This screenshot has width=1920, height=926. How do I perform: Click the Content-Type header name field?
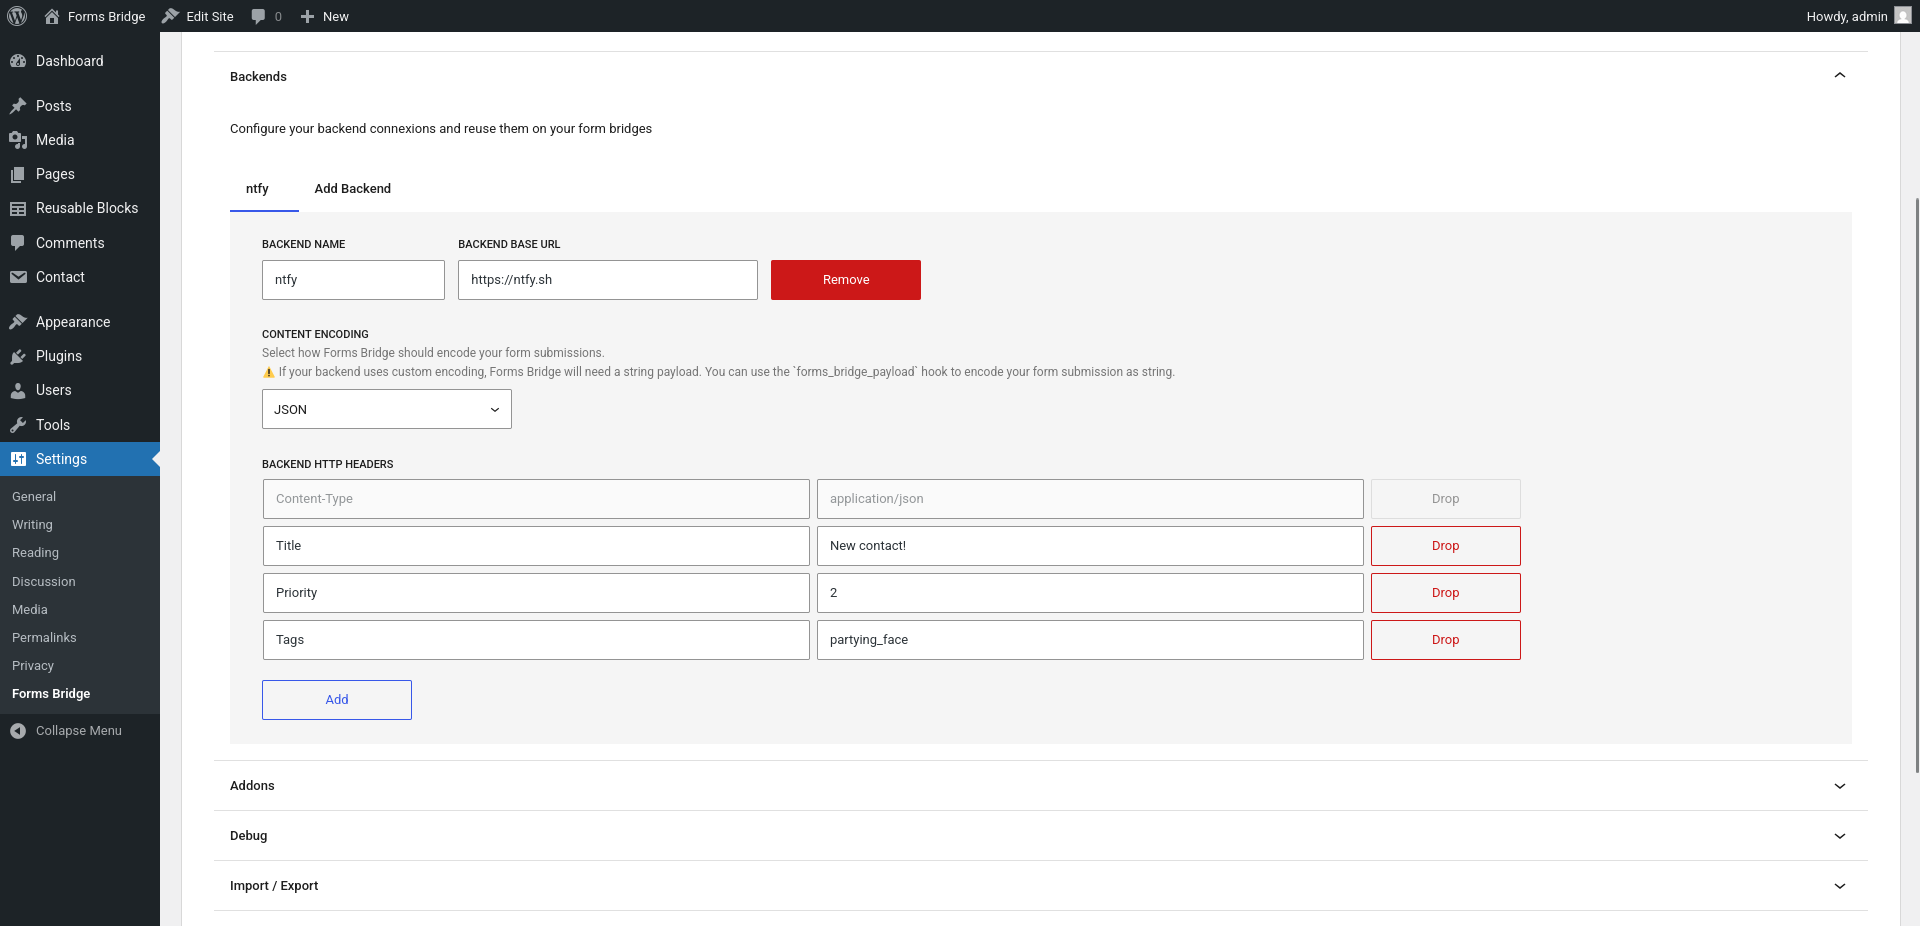536,499
